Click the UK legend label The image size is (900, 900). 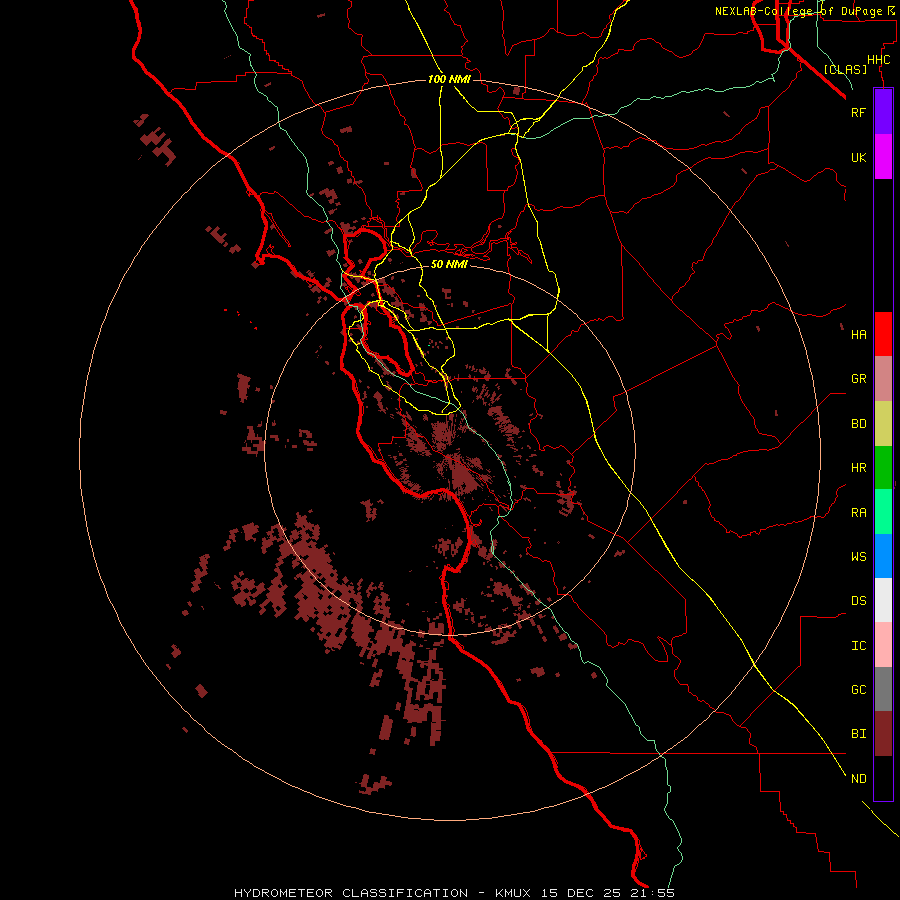click(x=859, y=158)
